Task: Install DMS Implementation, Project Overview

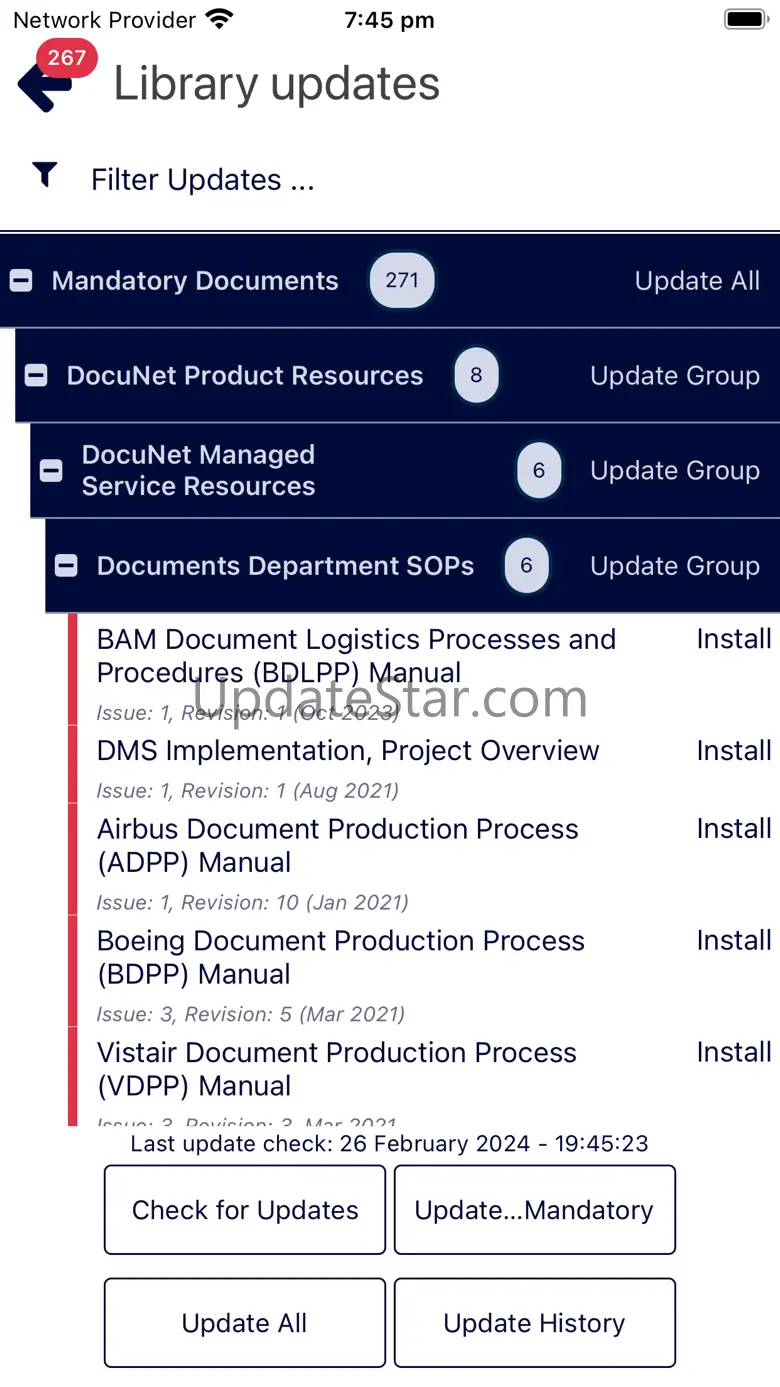Action: (x=734, y=751)
